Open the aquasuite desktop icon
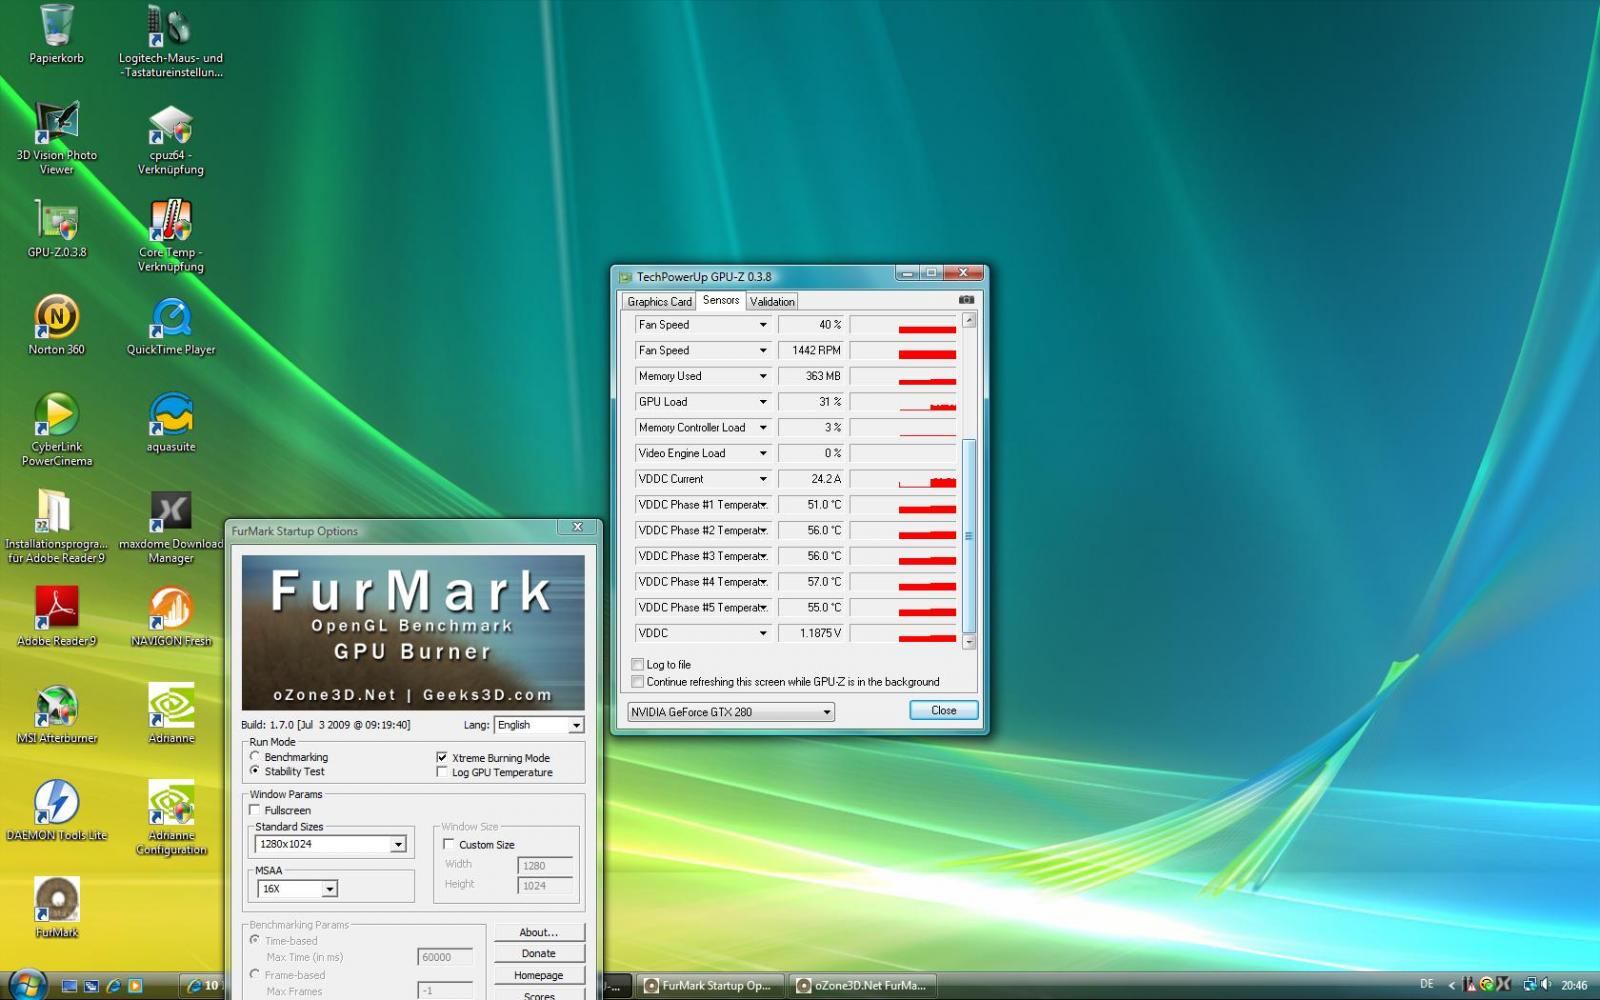1600x1000 pixels. click(x=170, y=413)
